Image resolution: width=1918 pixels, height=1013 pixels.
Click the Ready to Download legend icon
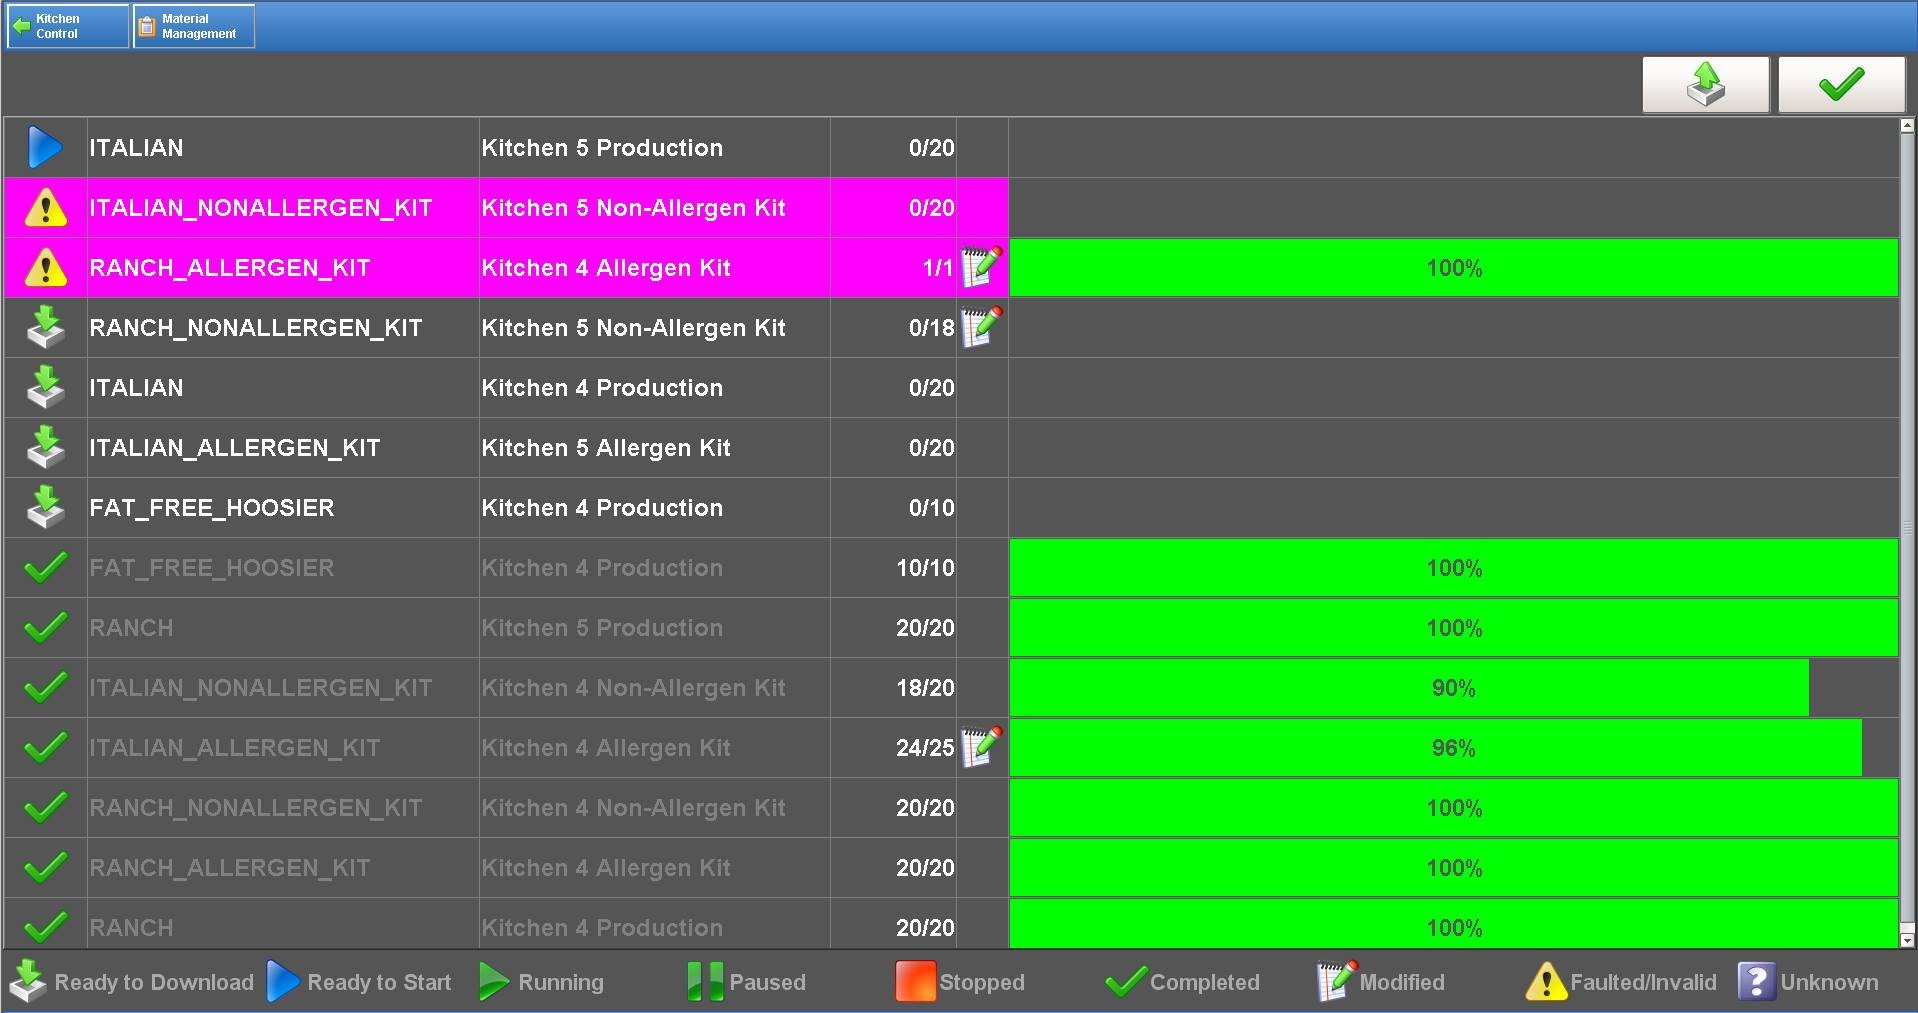[x=27, y=981]
